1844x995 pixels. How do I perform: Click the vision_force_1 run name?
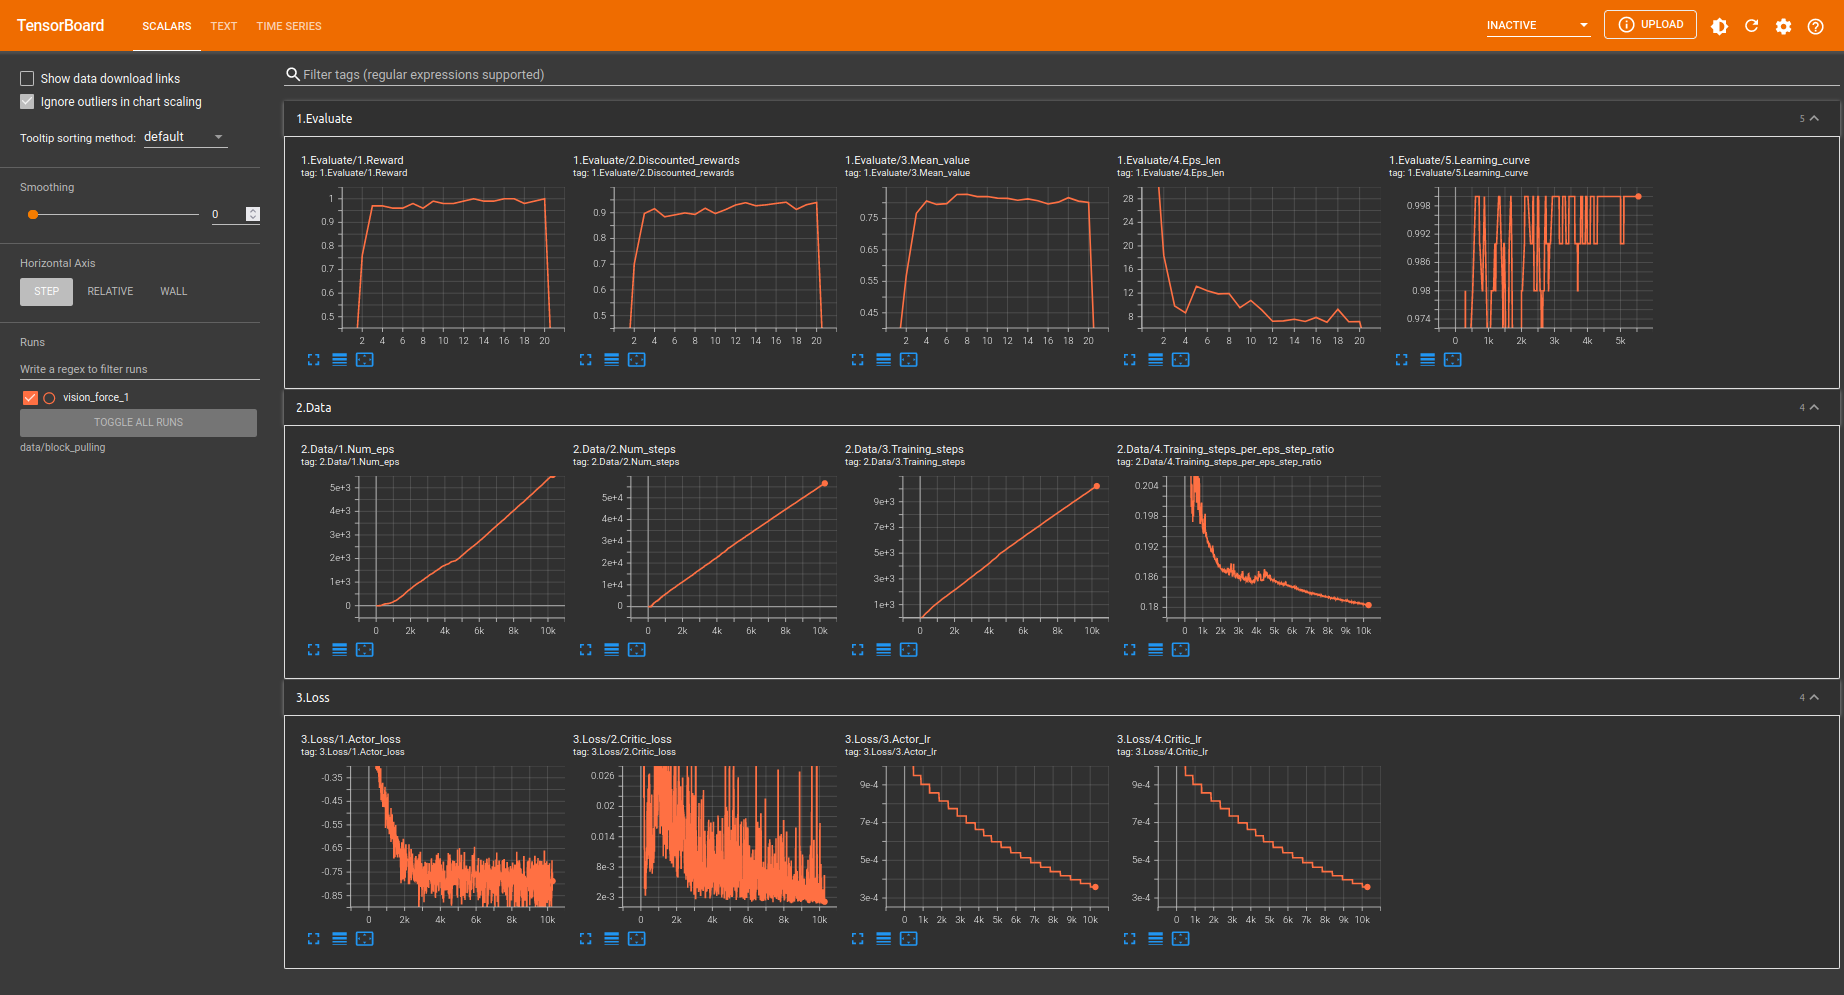tap(96, 398)
